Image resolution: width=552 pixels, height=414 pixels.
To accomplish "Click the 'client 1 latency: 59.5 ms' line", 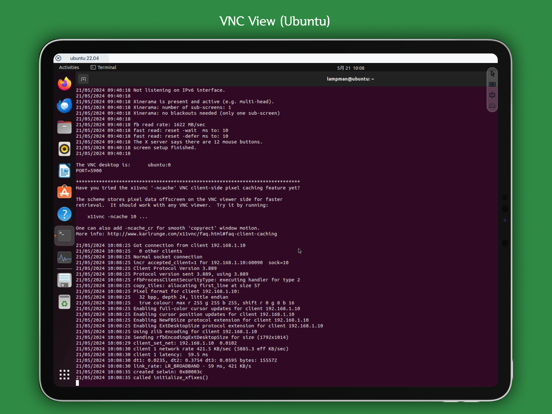I will [142, 355].
